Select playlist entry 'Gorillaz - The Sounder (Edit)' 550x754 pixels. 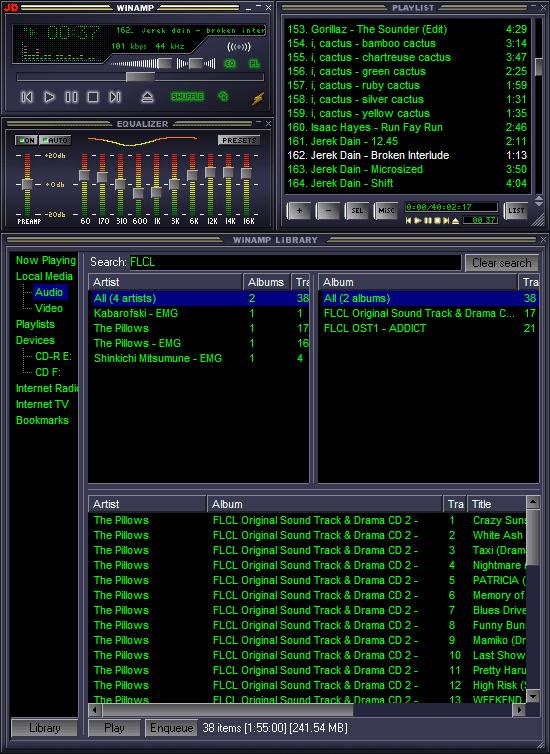(x=407, y=29)
